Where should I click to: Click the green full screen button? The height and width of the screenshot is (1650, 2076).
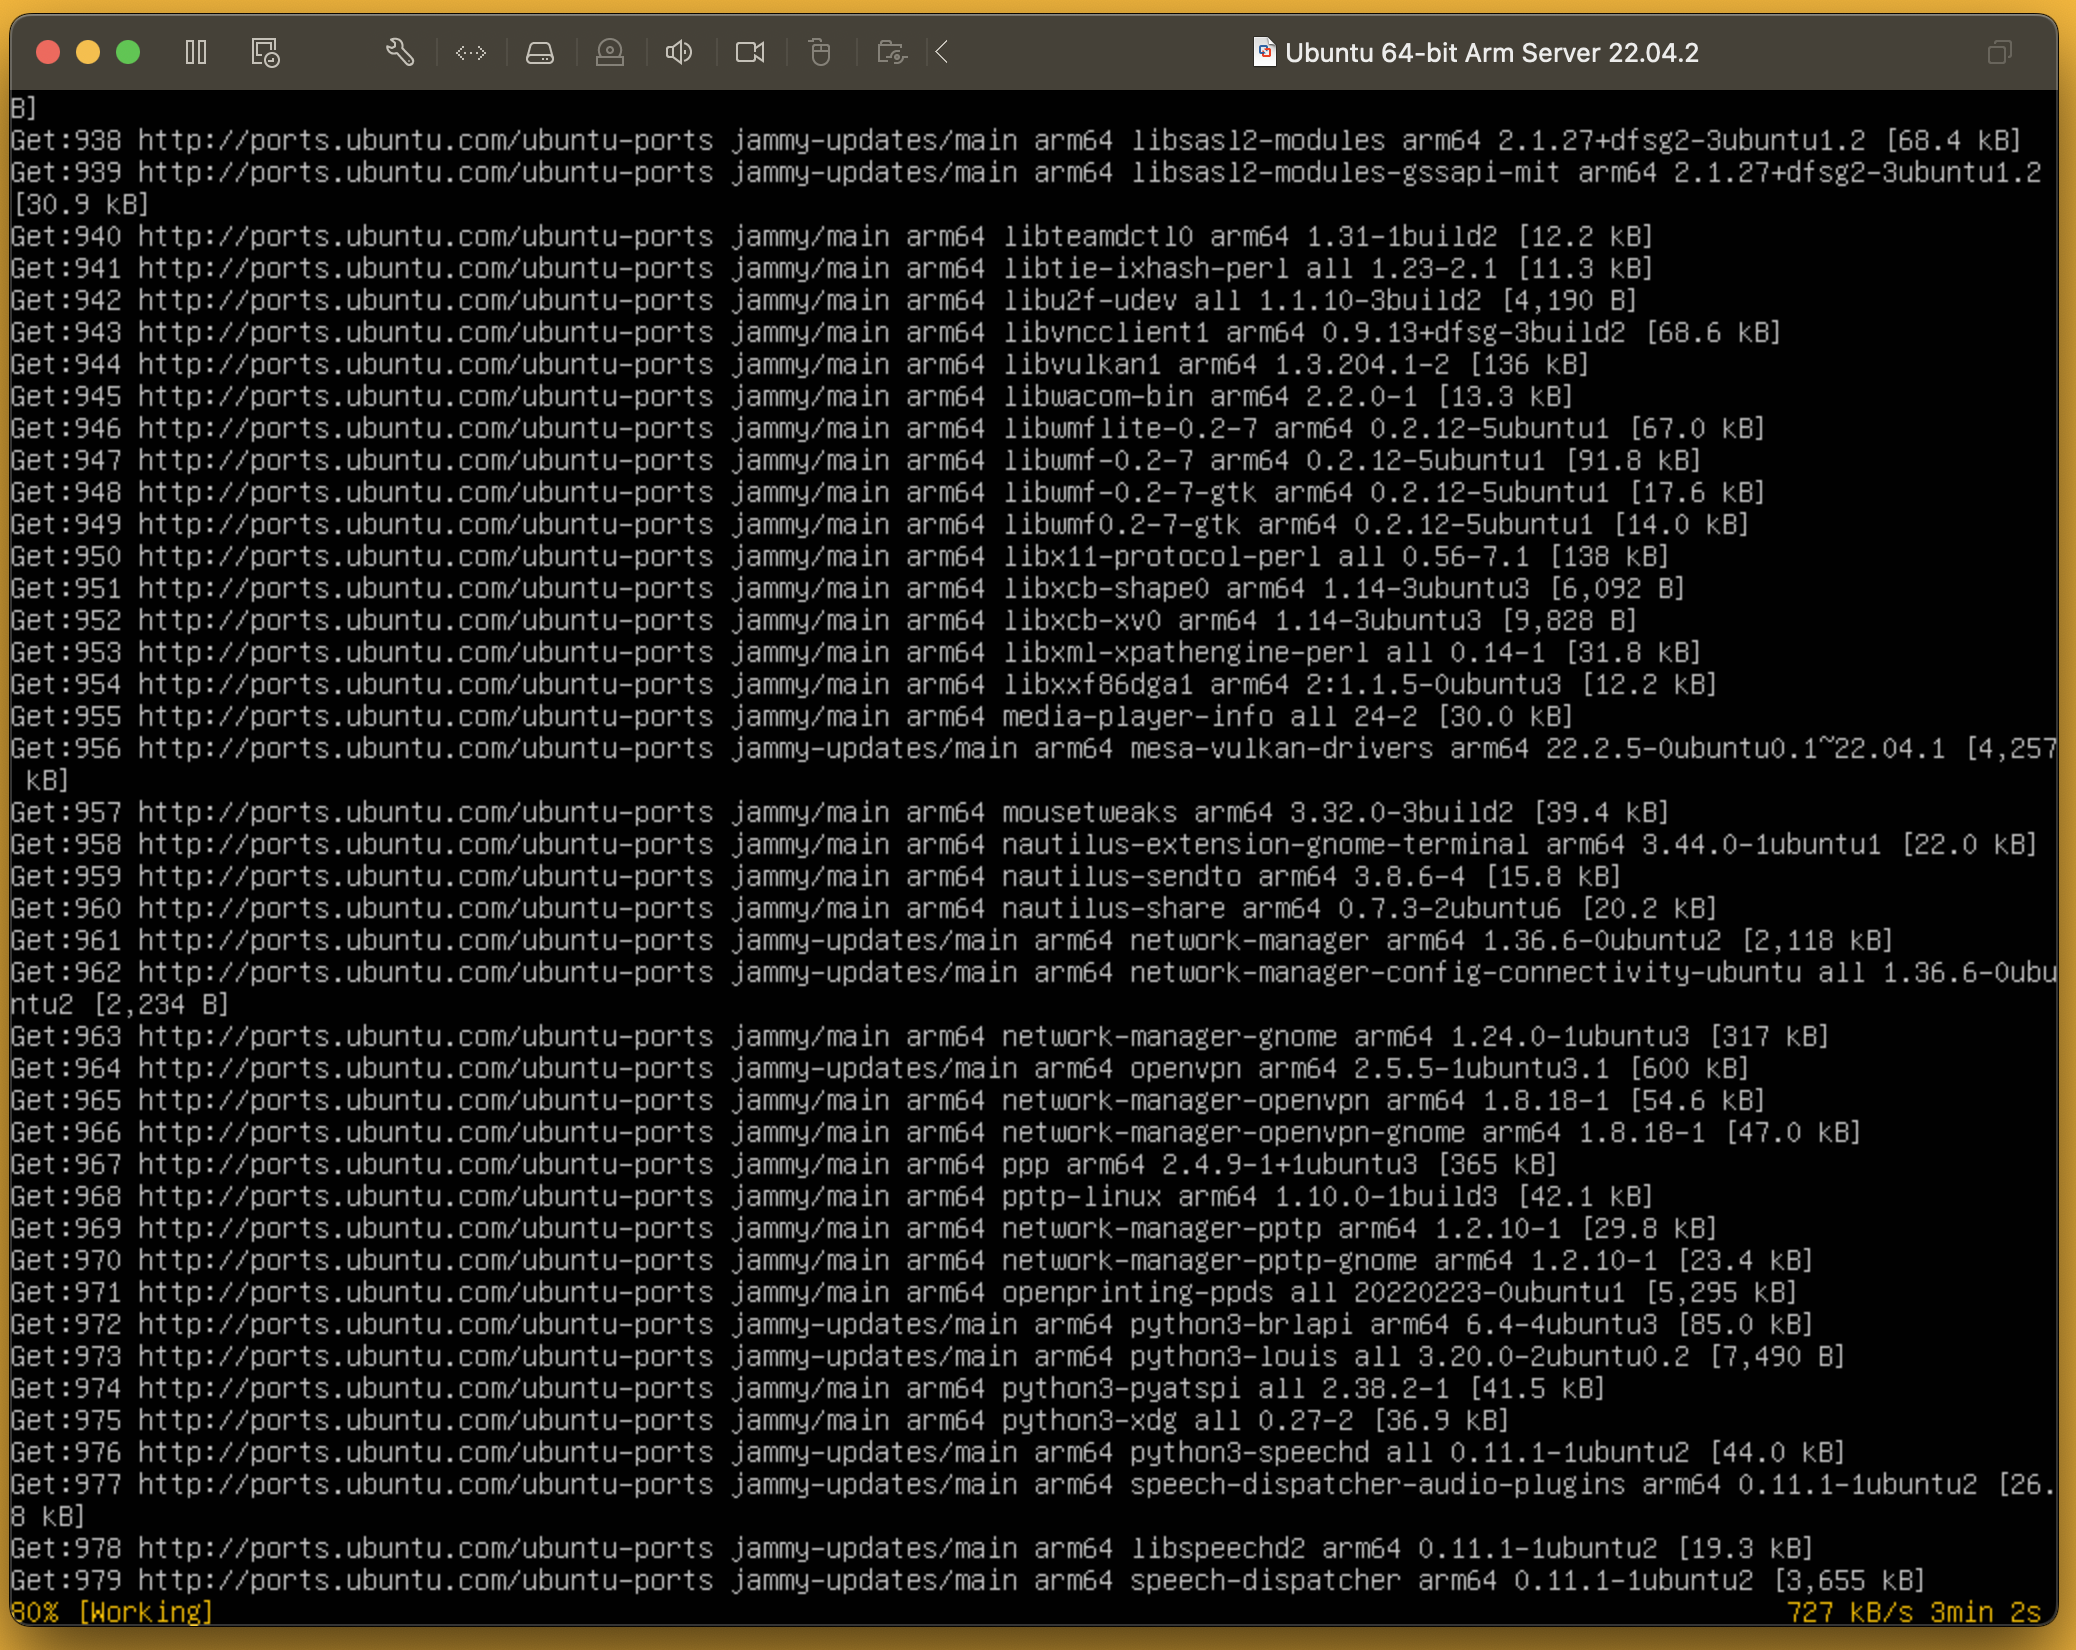click(x=128, y=52)
